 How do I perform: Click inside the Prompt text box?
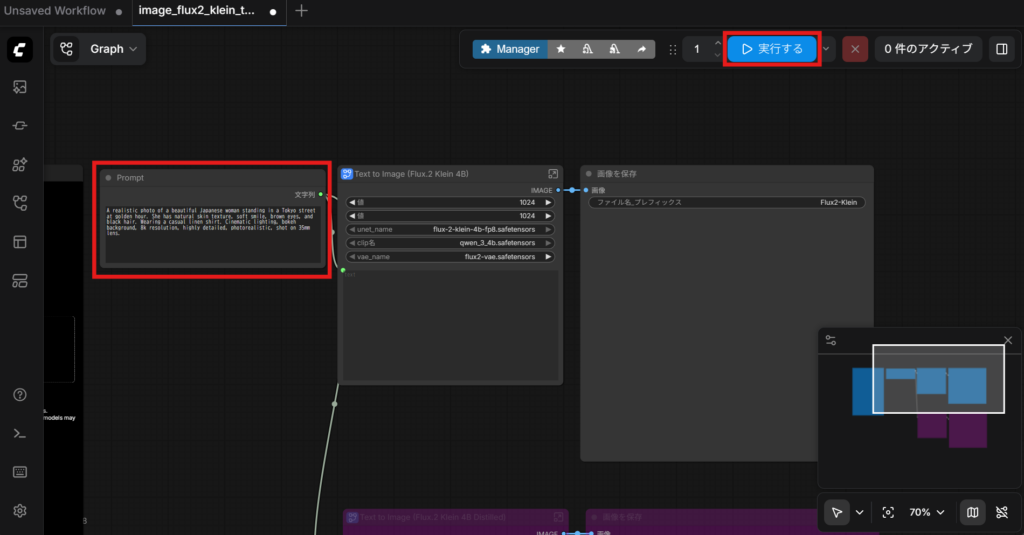point(211,230)
